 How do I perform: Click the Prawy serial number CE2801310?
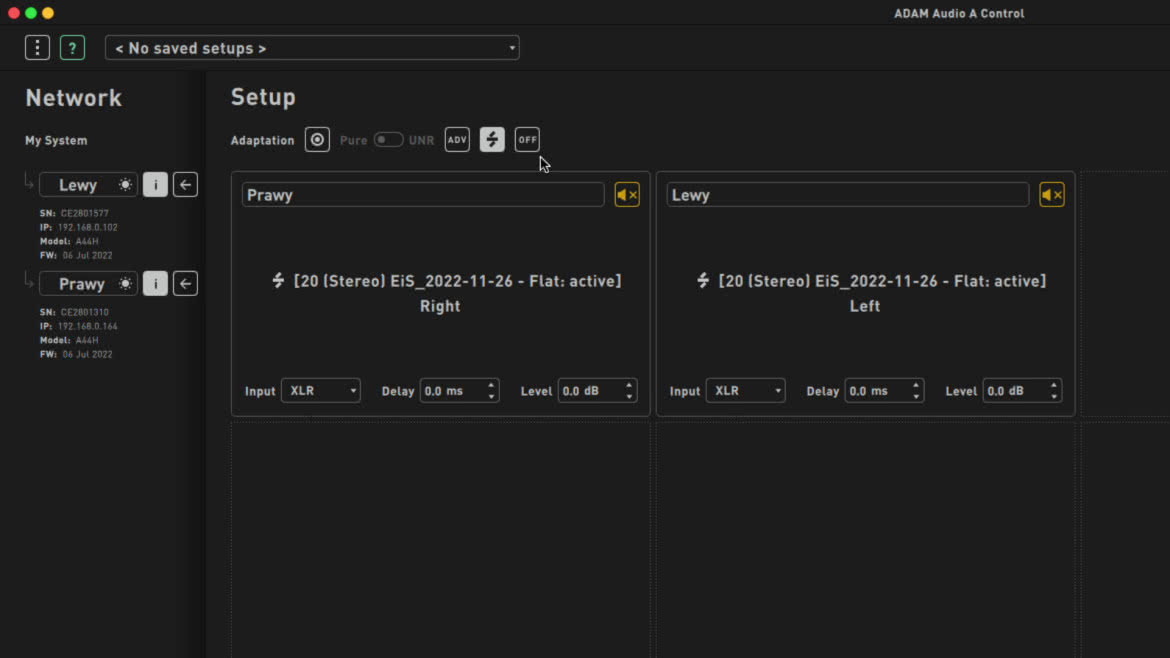(84, 312)
